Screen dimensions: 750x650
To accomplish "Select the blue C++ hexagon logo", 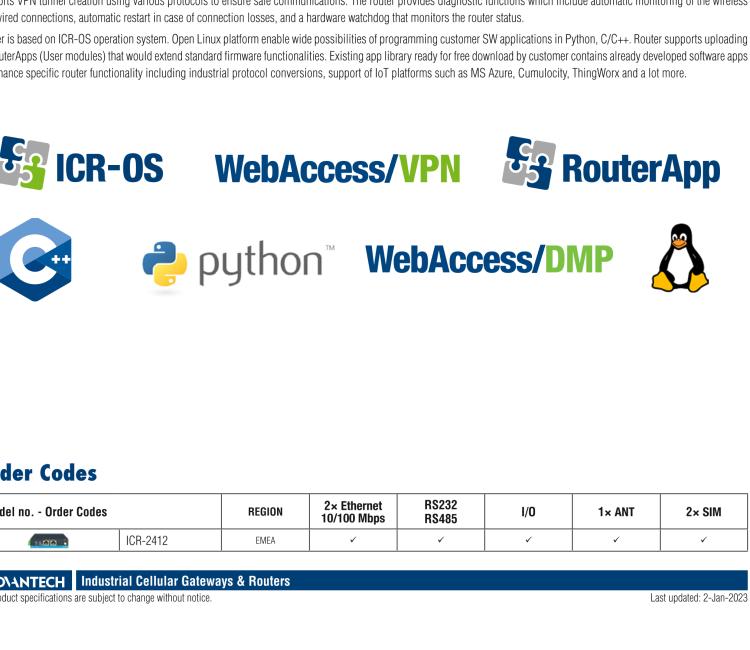I will (36, 259).
